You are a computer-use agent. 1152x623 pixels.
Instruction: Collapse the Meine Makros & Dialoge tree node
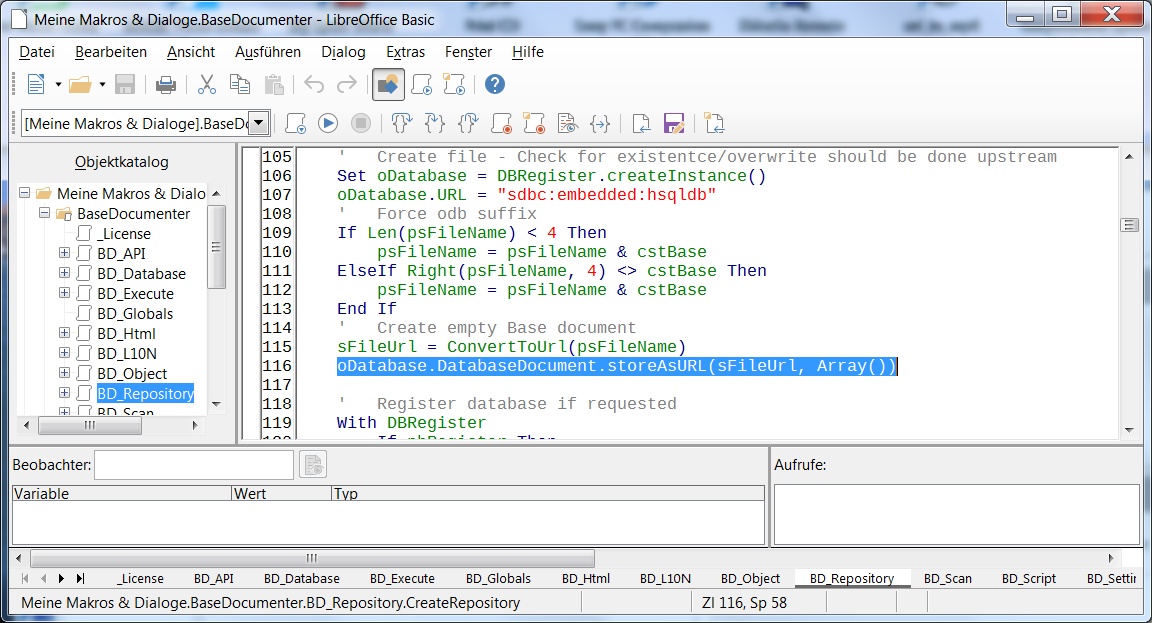point(24,192)
